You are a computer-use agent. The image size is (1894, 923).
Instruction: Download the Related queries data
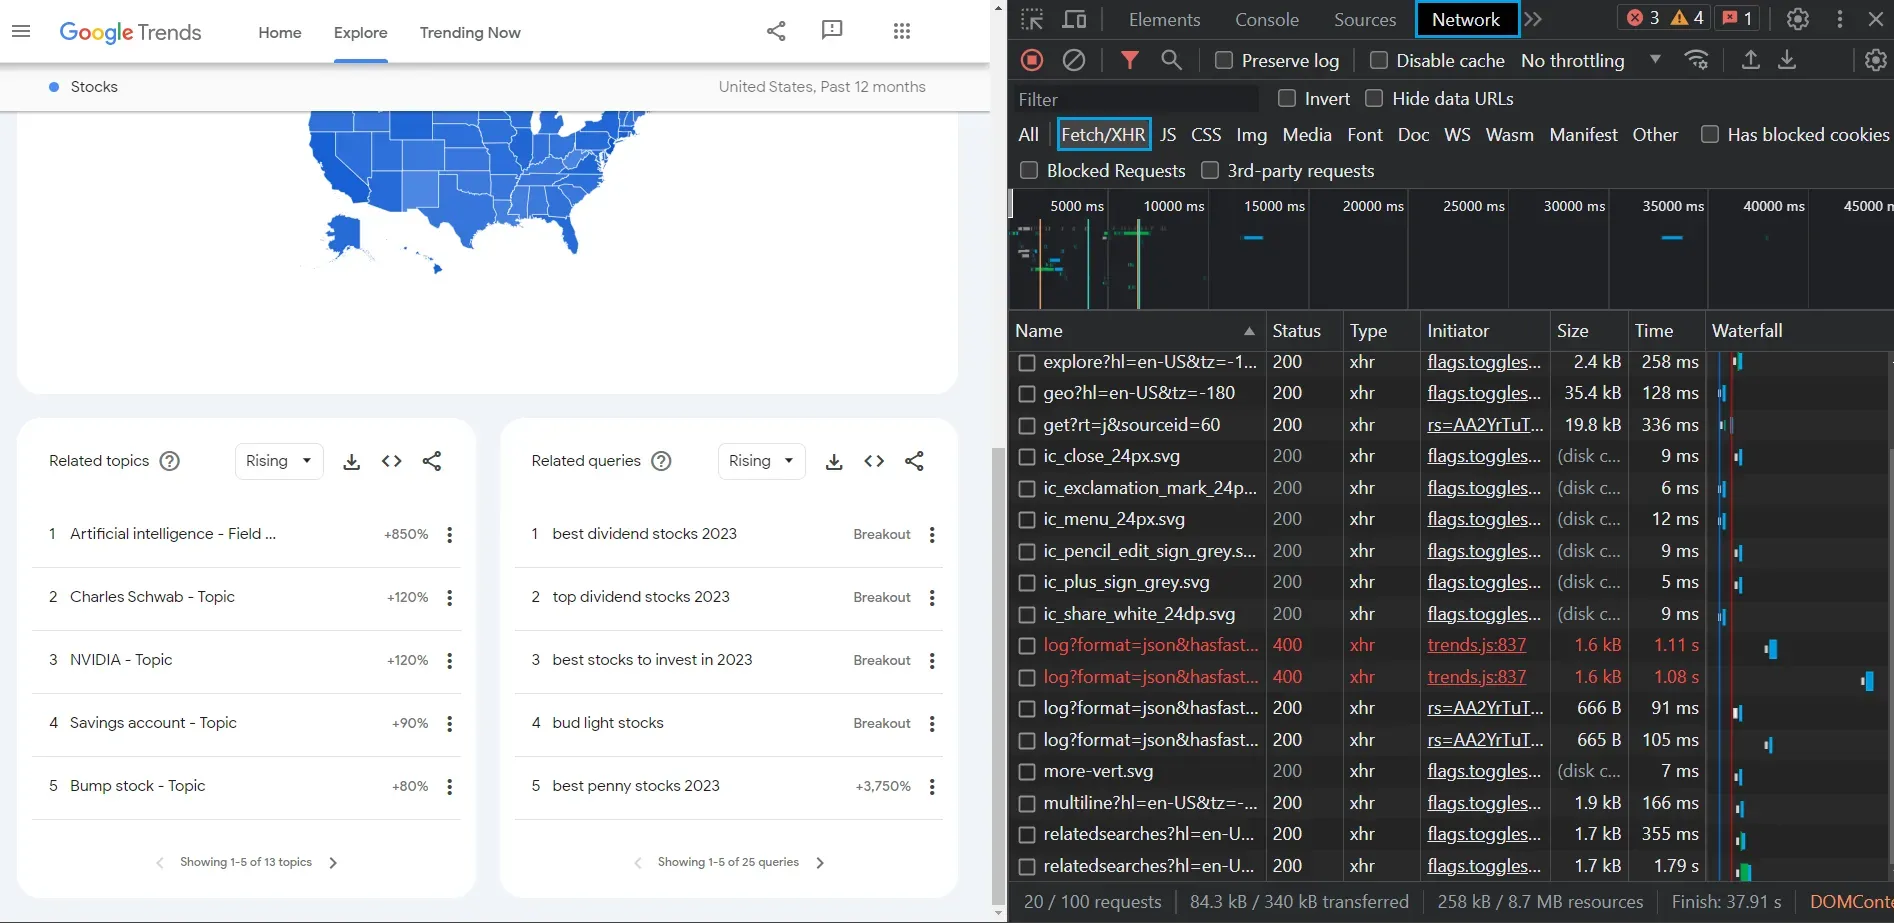pyautogui.click(x=834, y=461)
